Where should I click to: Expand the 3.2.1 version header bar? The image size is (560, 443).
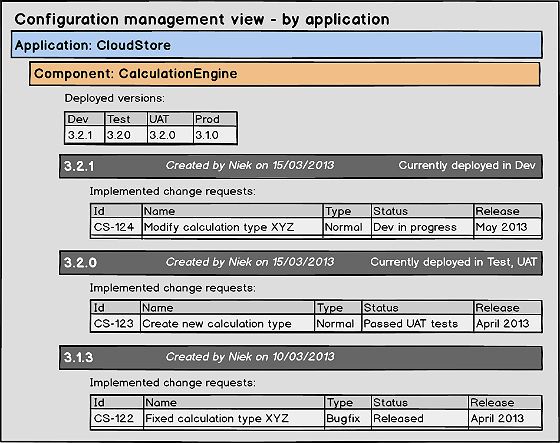tap(301, 166)
